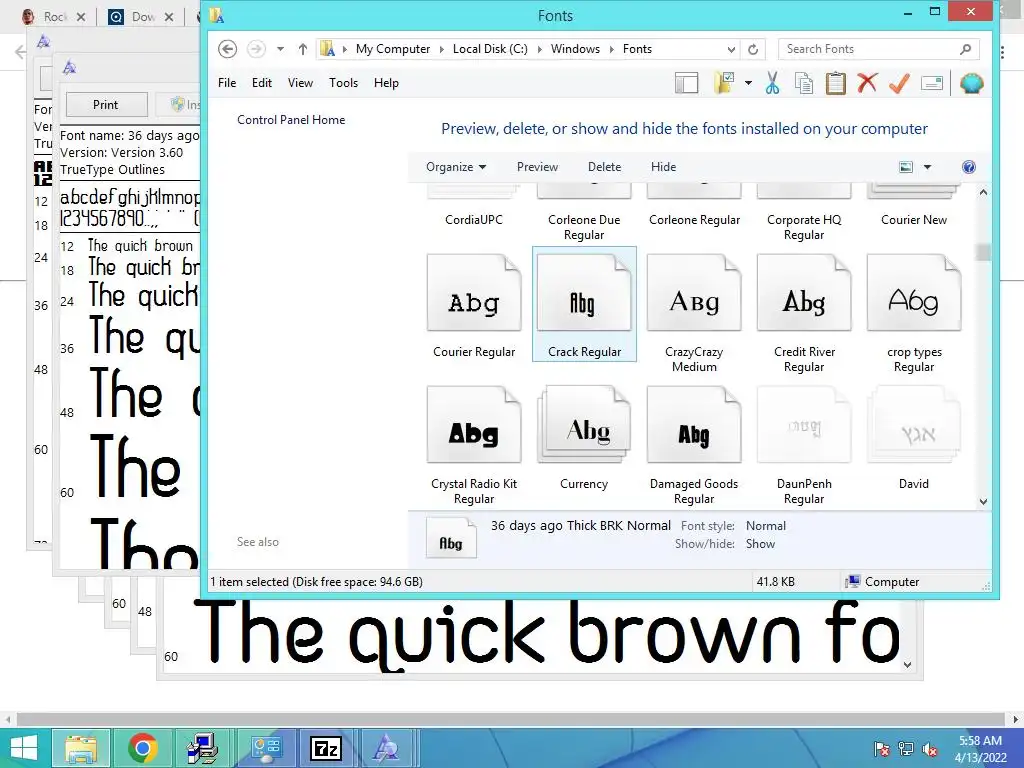Click Windows breadcrumb in address bar
Image resolution: width=1024 pixels, height=768 pixels.
point(575,49)
